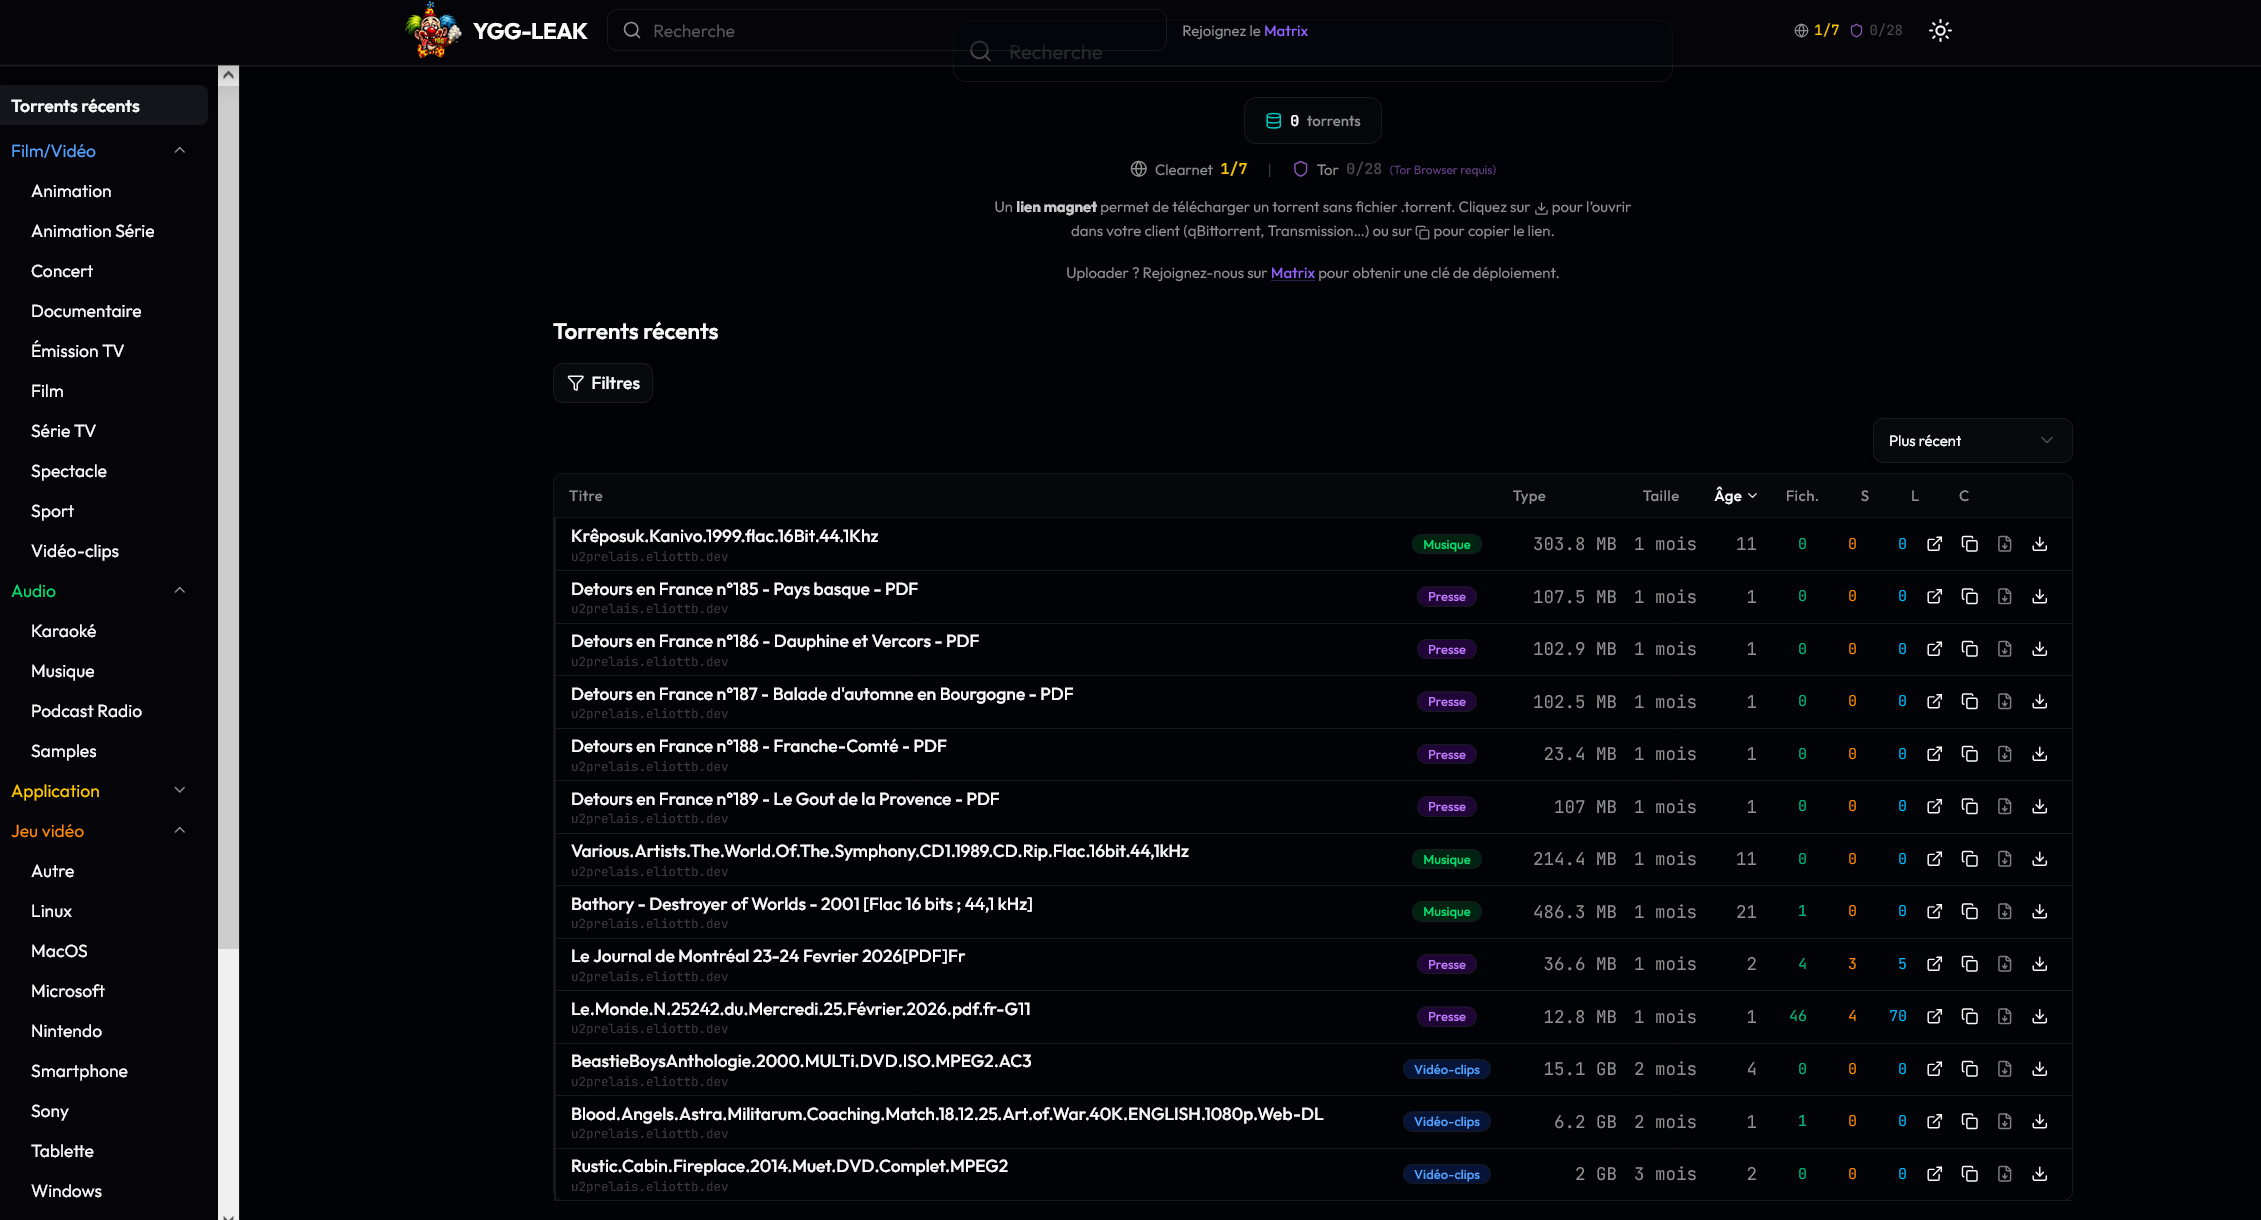This screenshot has height=1220, width=2261.
Task: Collapse the Film/Vidéo sidebar category
Action: pyautogui.click(x=180, y=151)
